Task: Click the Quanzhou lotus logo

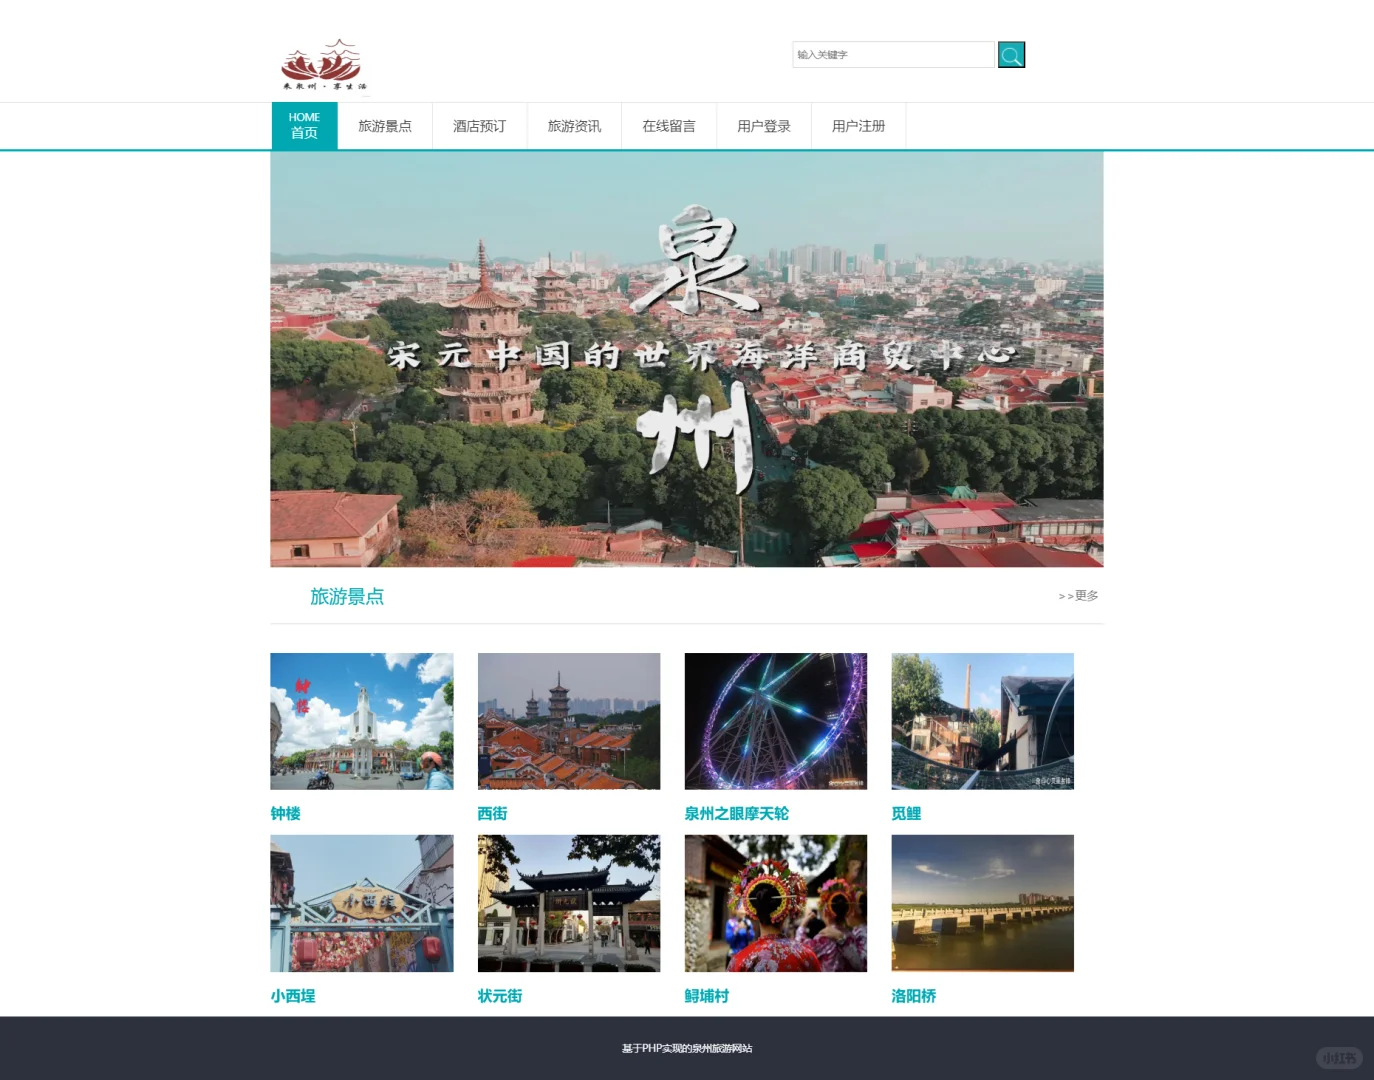Action: click(x=321, y=65)
